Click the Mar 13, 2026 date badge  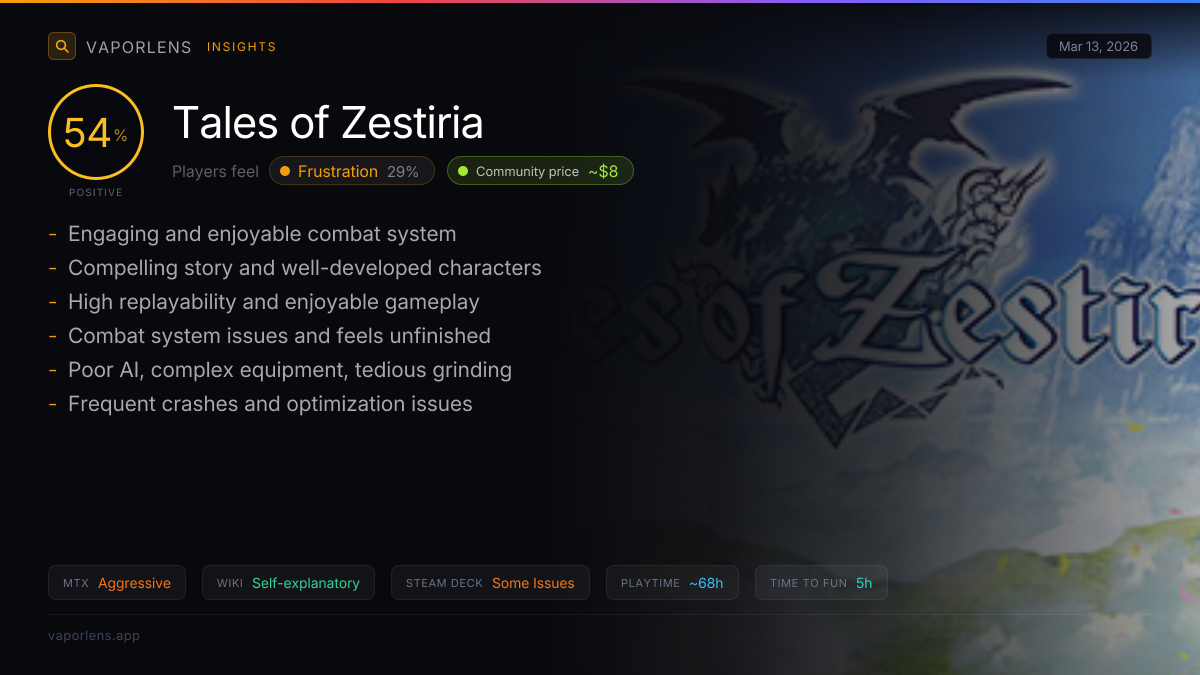[1098, 46]
